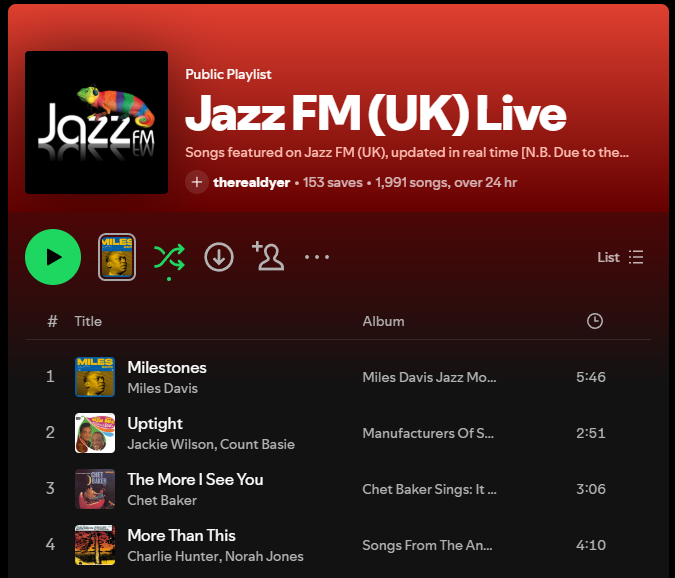Select track number 3 in the list

50,488
